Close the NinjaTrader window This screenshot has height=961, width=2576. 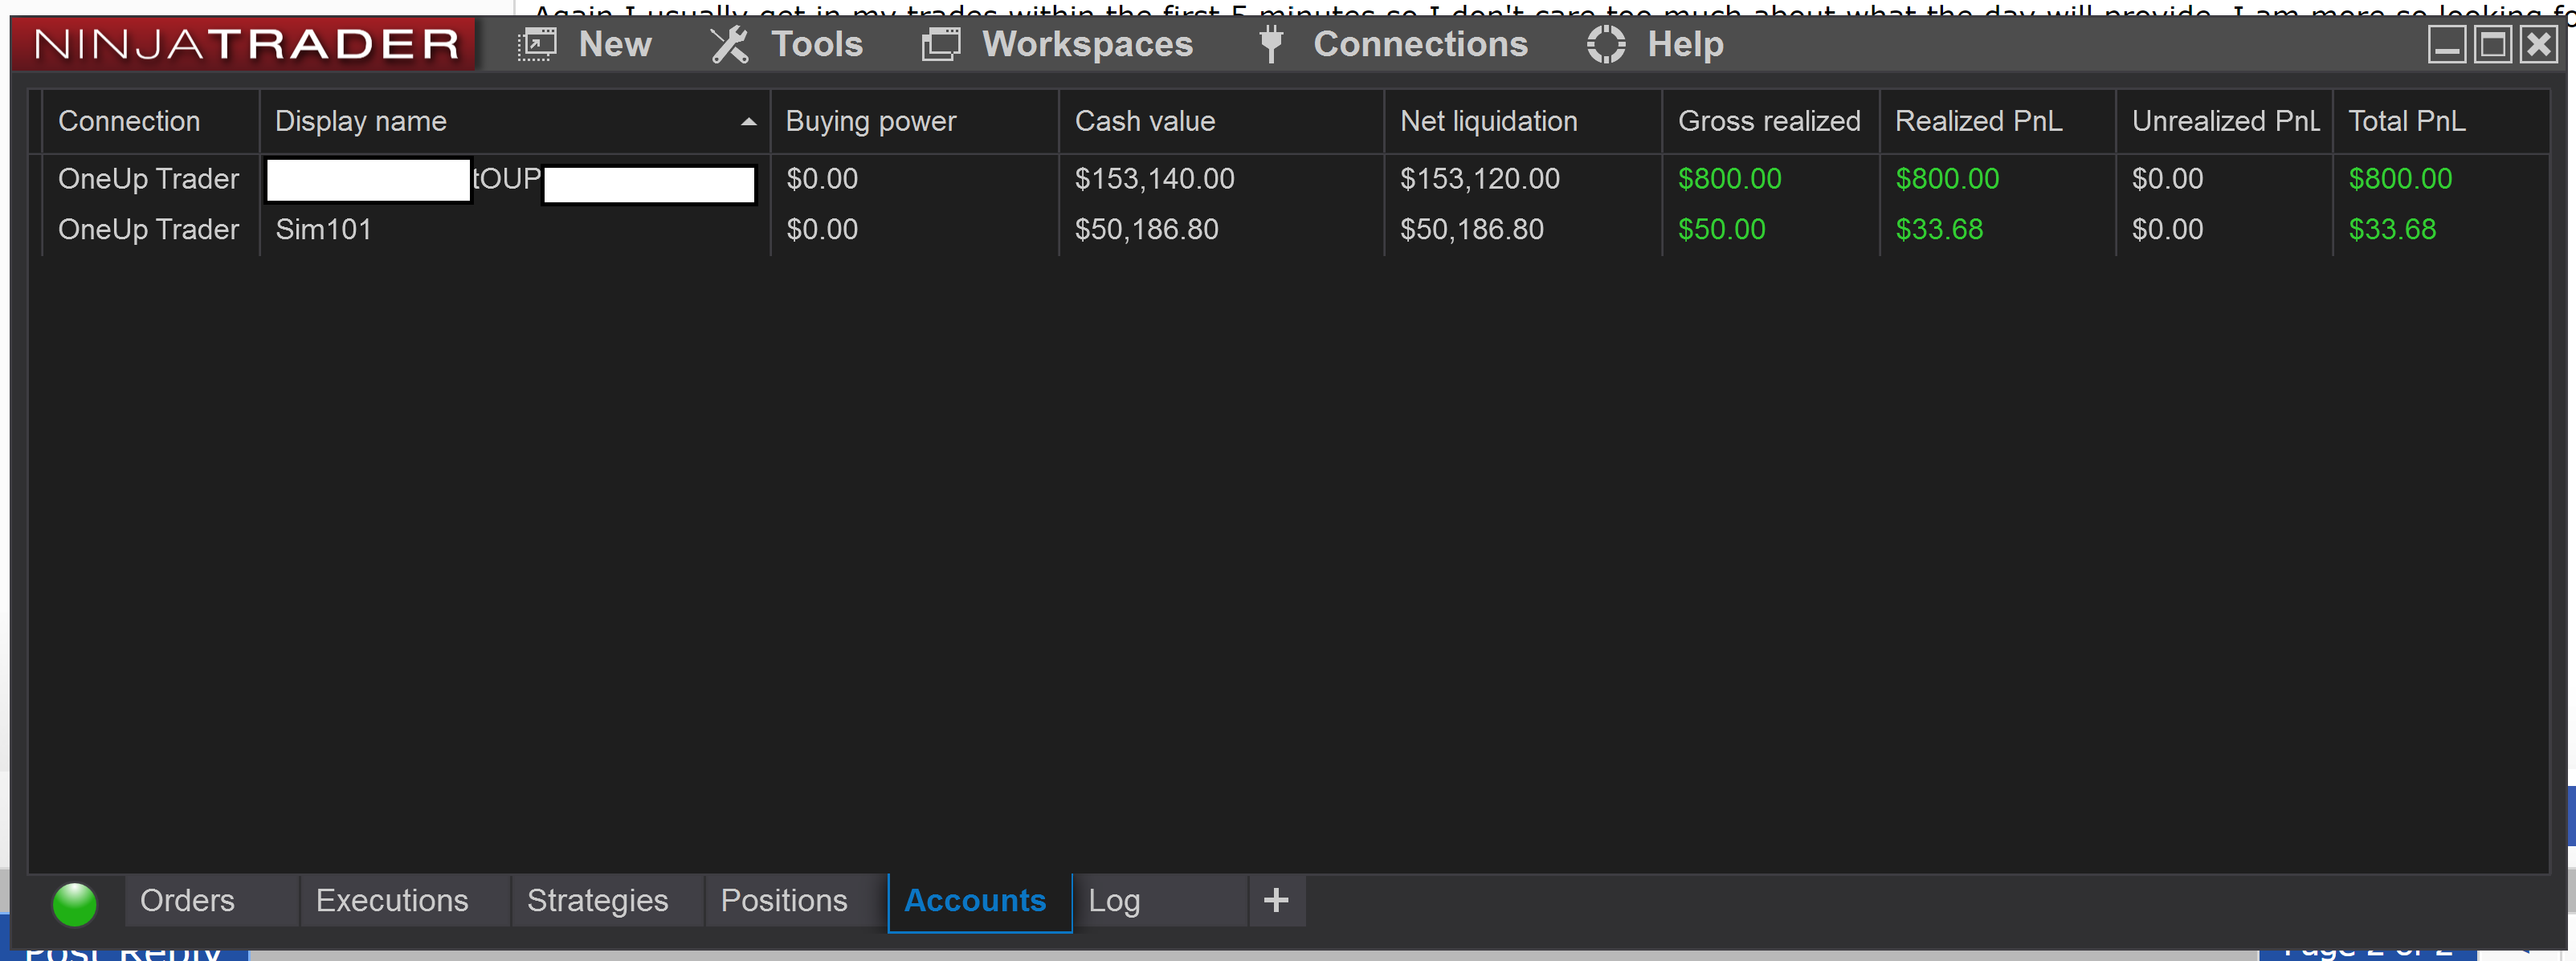tap(2539, 44)
